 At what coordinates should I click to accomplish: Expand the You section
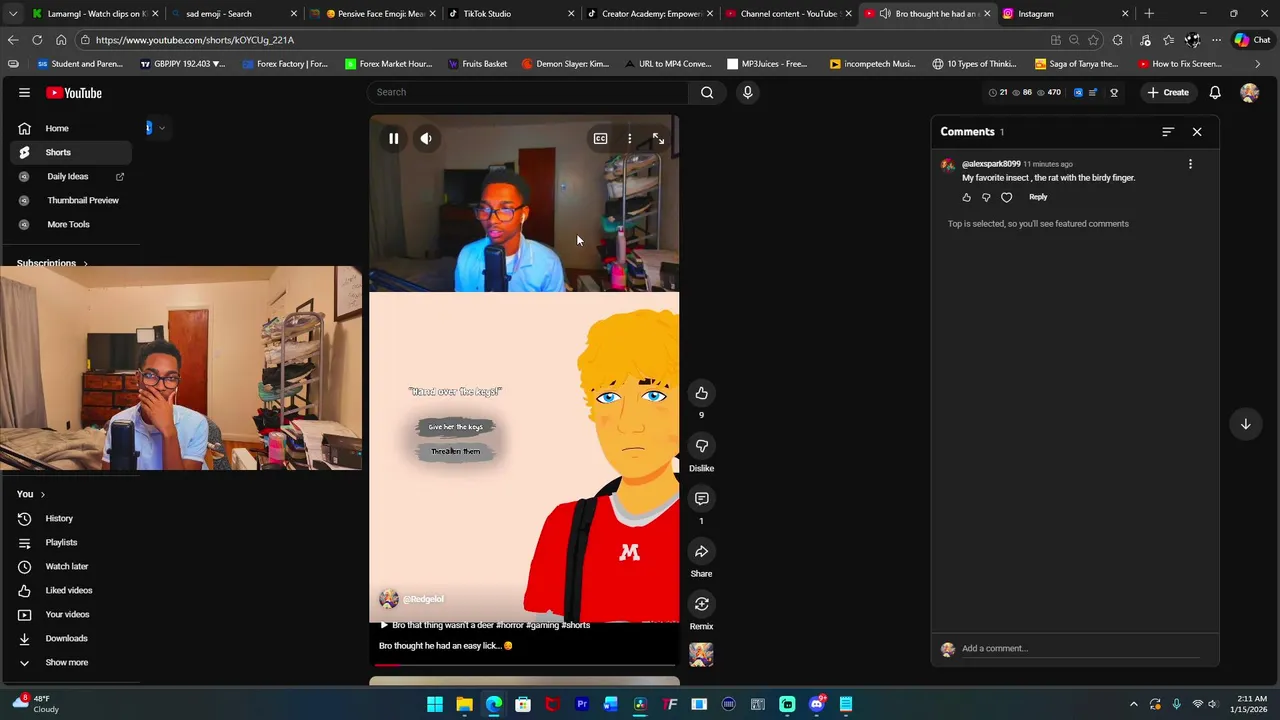[x=31, y=494]
